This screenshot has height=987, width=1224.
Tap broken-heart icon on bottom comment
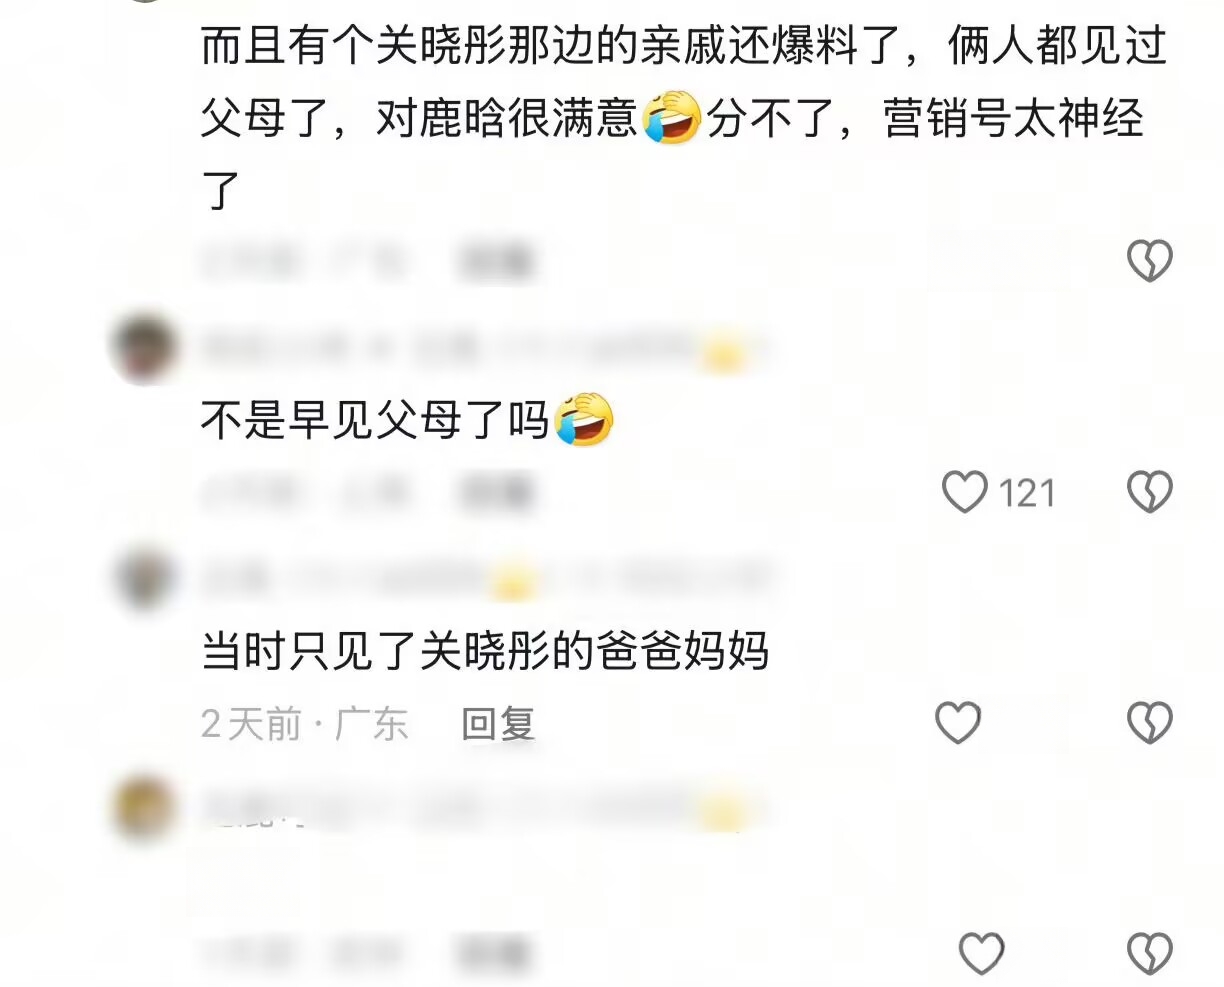pyautogui.click(x=1150, y=953)
